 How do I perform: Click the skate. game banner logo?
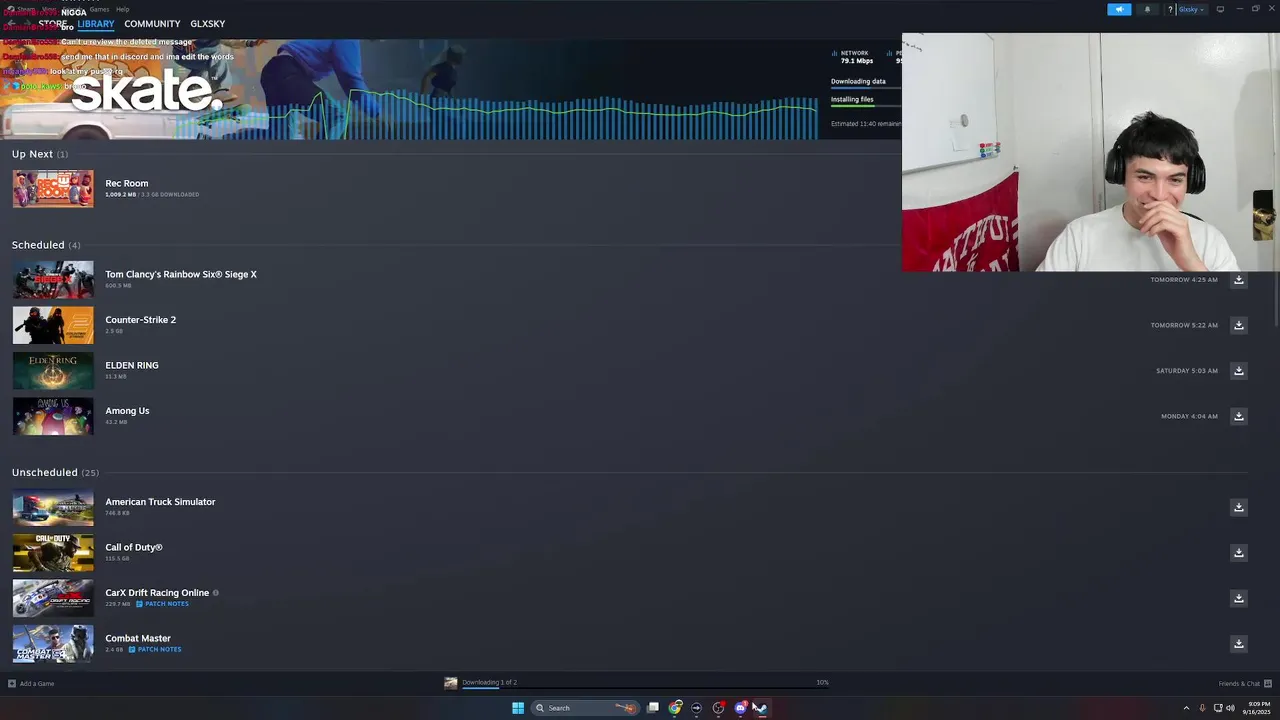click(x=146, y=91)
